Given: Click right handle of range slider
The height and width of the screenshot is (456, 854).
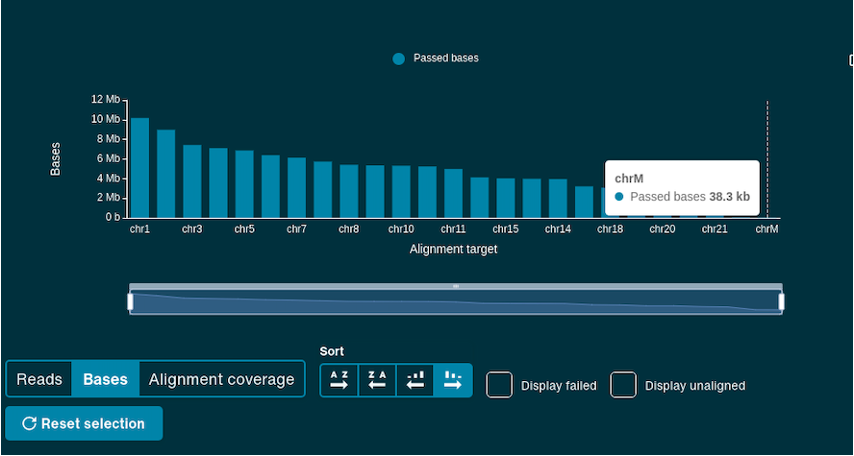Looking at the screenshot, I should [x=781, y=301].
